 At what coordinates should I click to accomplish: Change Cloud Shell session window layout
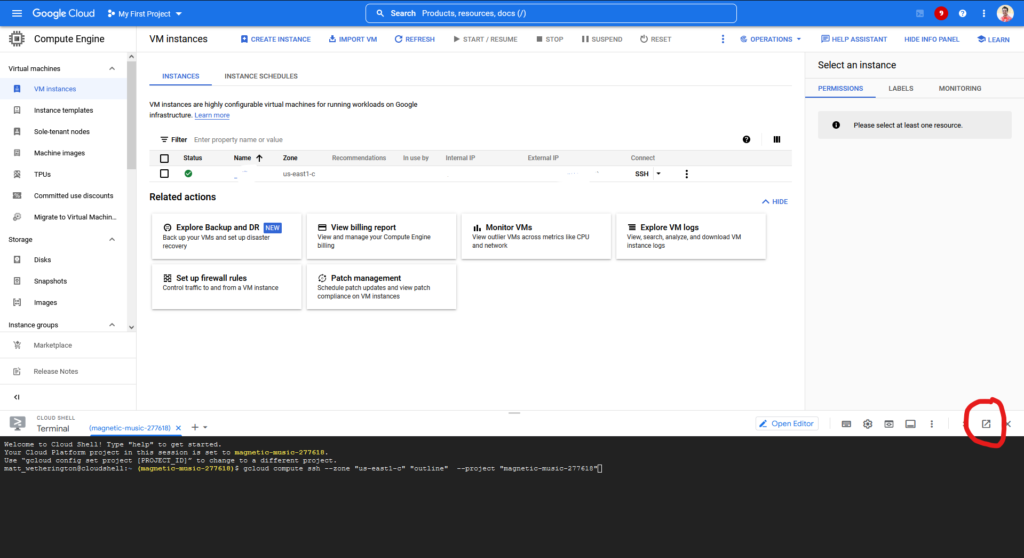(910, 424)
